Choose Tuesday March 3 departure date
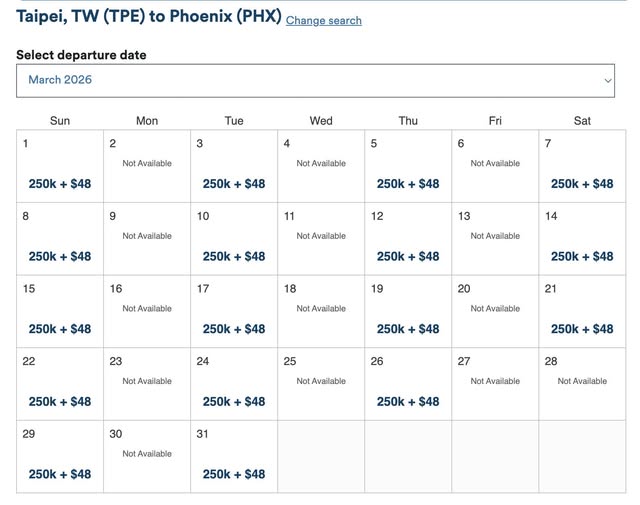The image size is (640, 505). (x=234, y=184)
